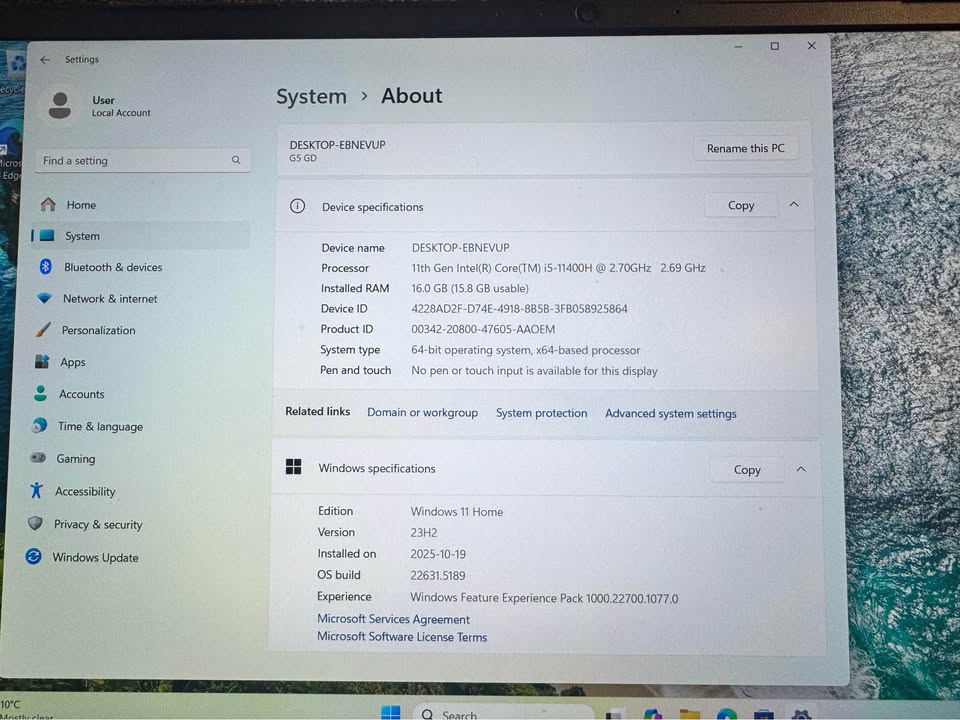The image size is (960, 720).
Task: Click the System type 64-bit value
Action: (525, 350)
